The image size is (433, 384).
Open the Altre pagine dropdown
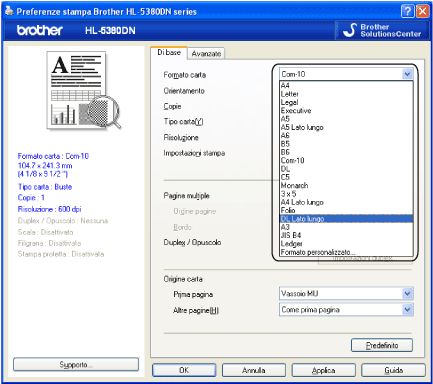click(346, 310)
